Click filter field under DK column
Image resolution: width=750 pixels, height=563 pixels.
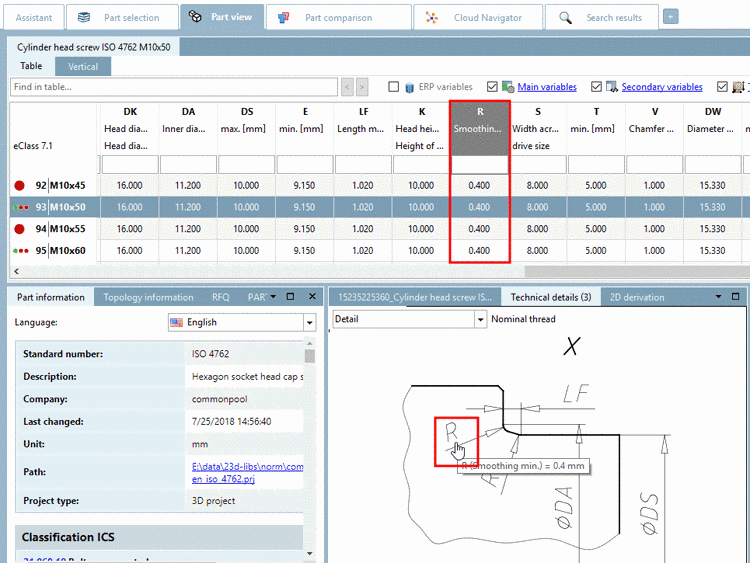(x=130, y=165)
